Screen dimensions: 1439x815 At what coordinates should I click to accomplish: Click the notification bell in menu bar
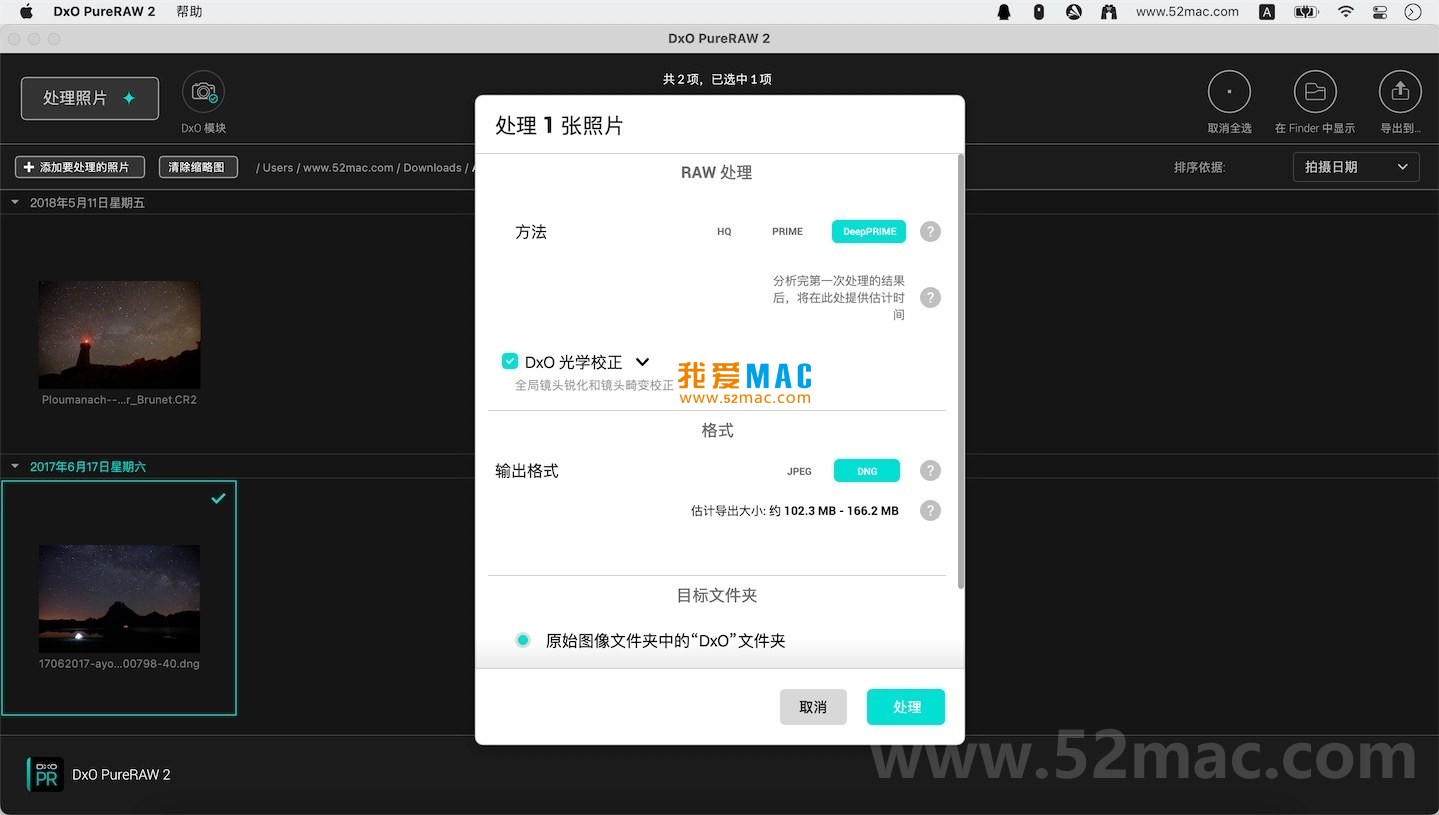1004,12
